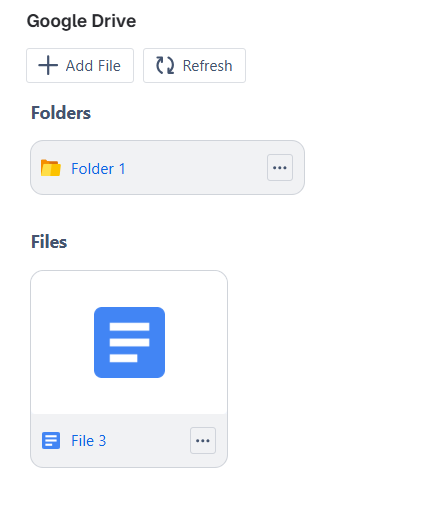Screen dimensions: 425x518
Task: Open the Folder 1 link
Action: point(98,169)
